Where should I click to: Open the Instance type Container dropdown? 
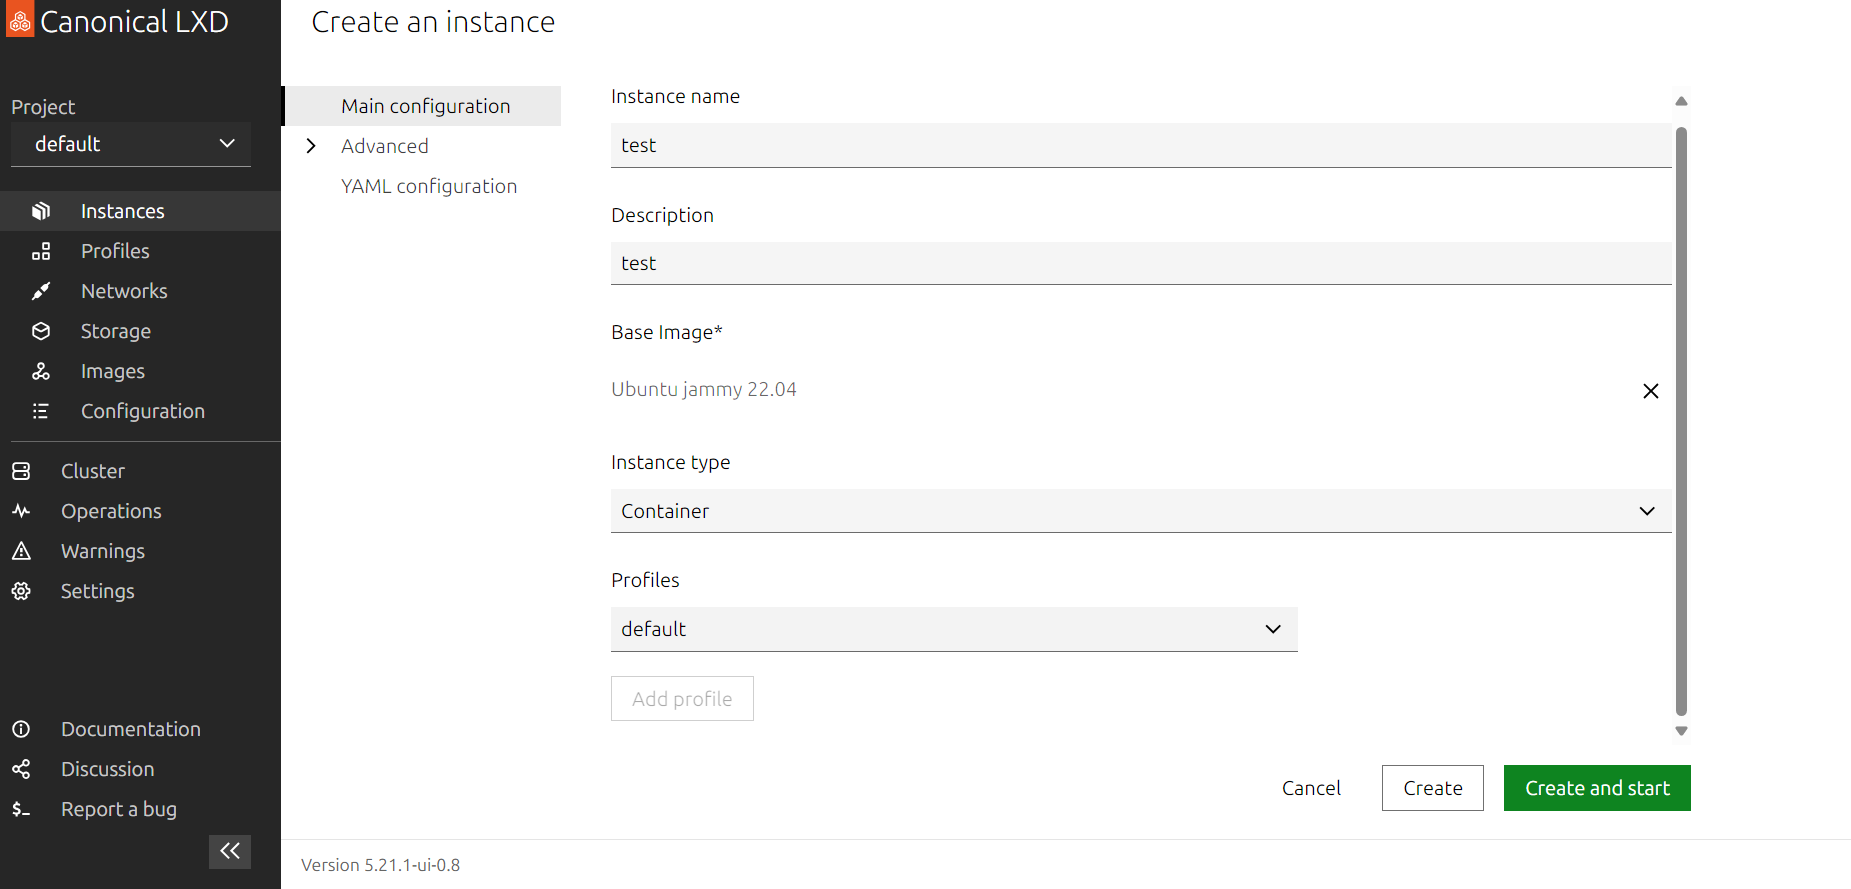[x=1141, y=511]
